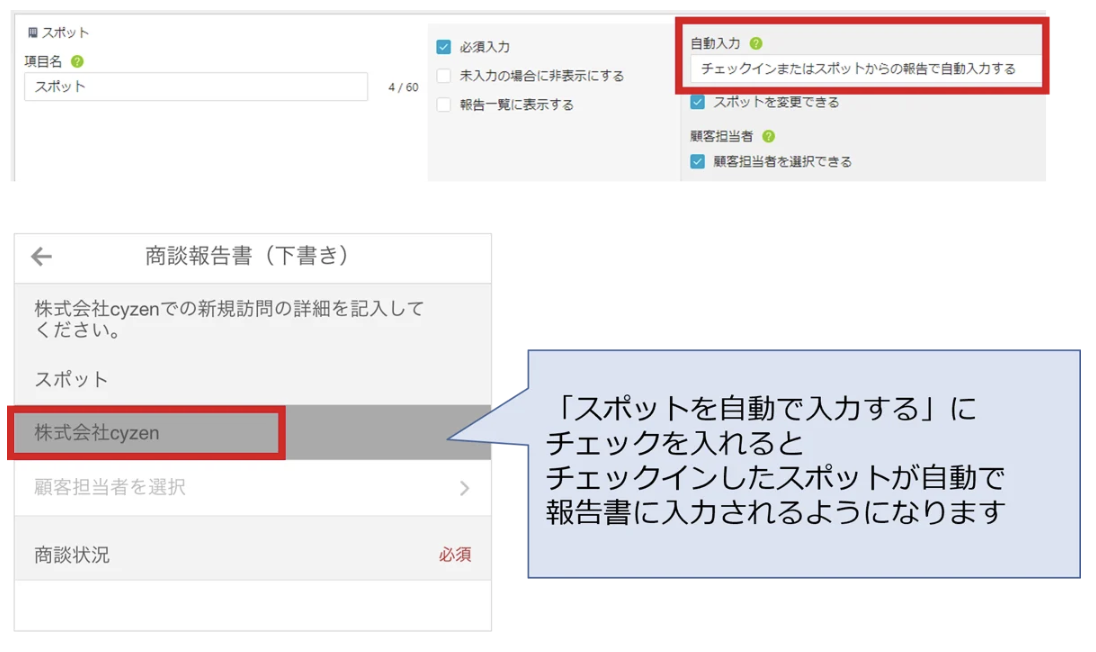Image resolution: width=1096 pixels, height=652 pixels.
Task: Click the 項目名 field label
Action: tap(43, 61)
